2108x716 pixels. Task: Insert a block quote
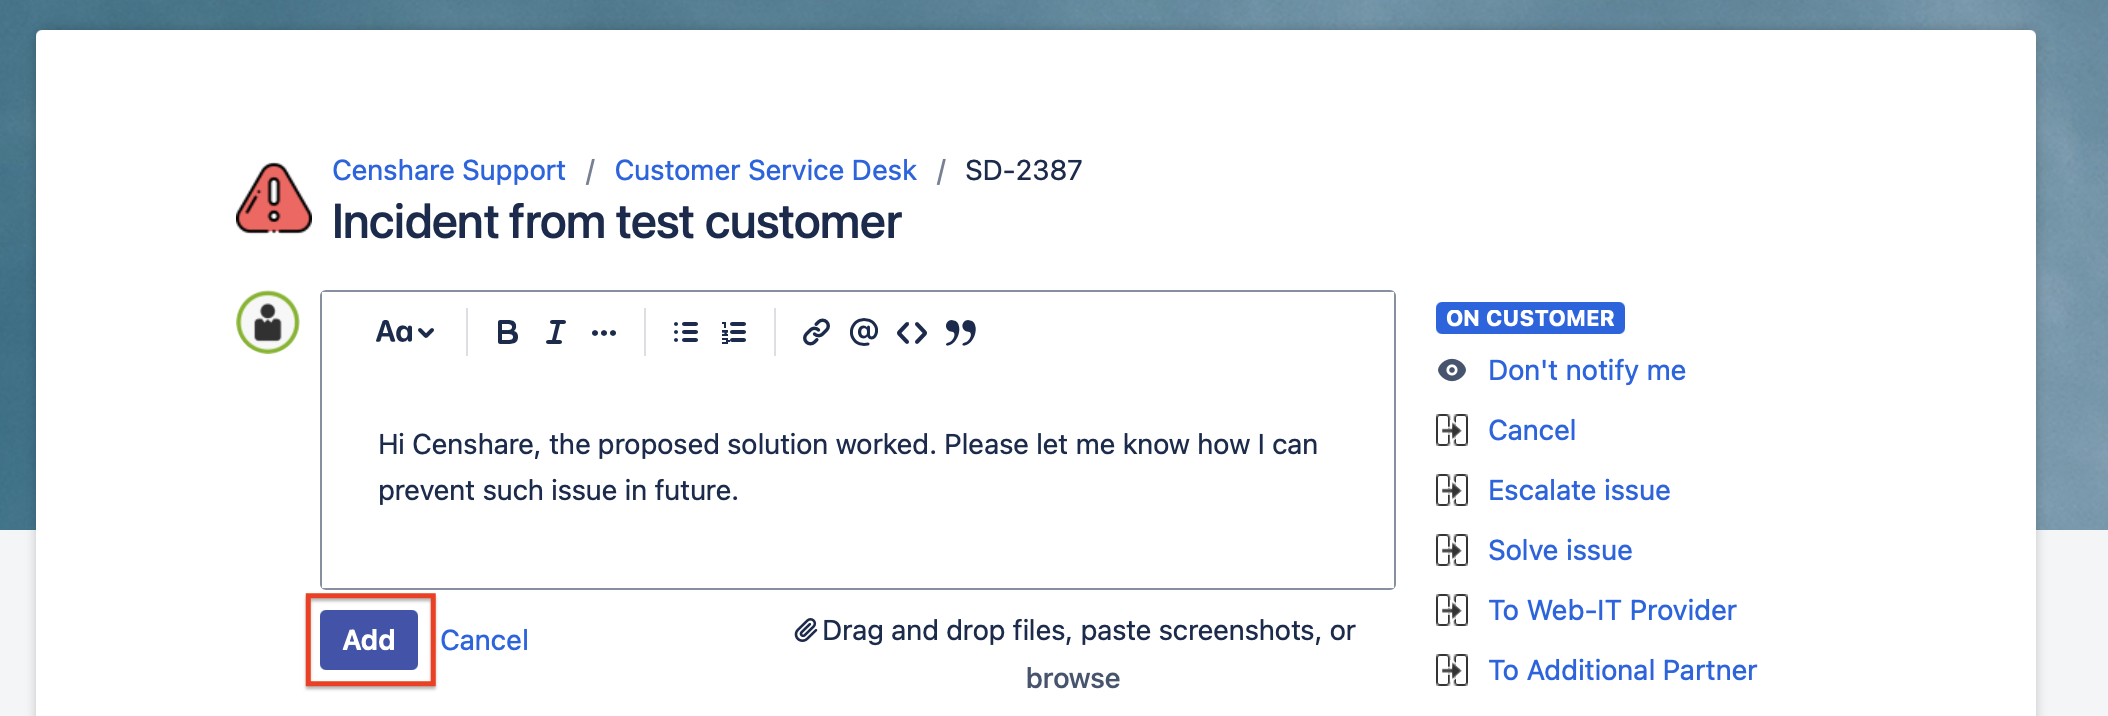coord(961,332)
